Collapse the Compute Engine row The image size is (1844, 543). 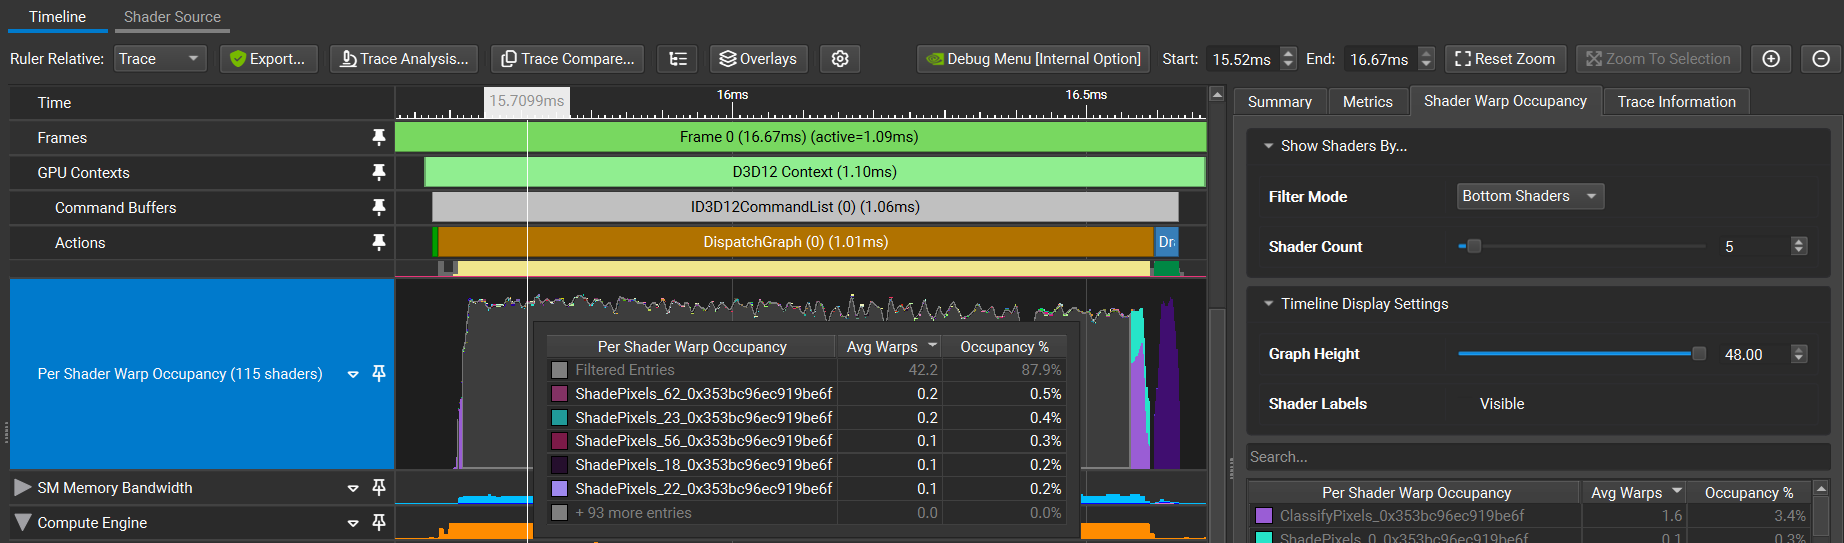point(23,522)
